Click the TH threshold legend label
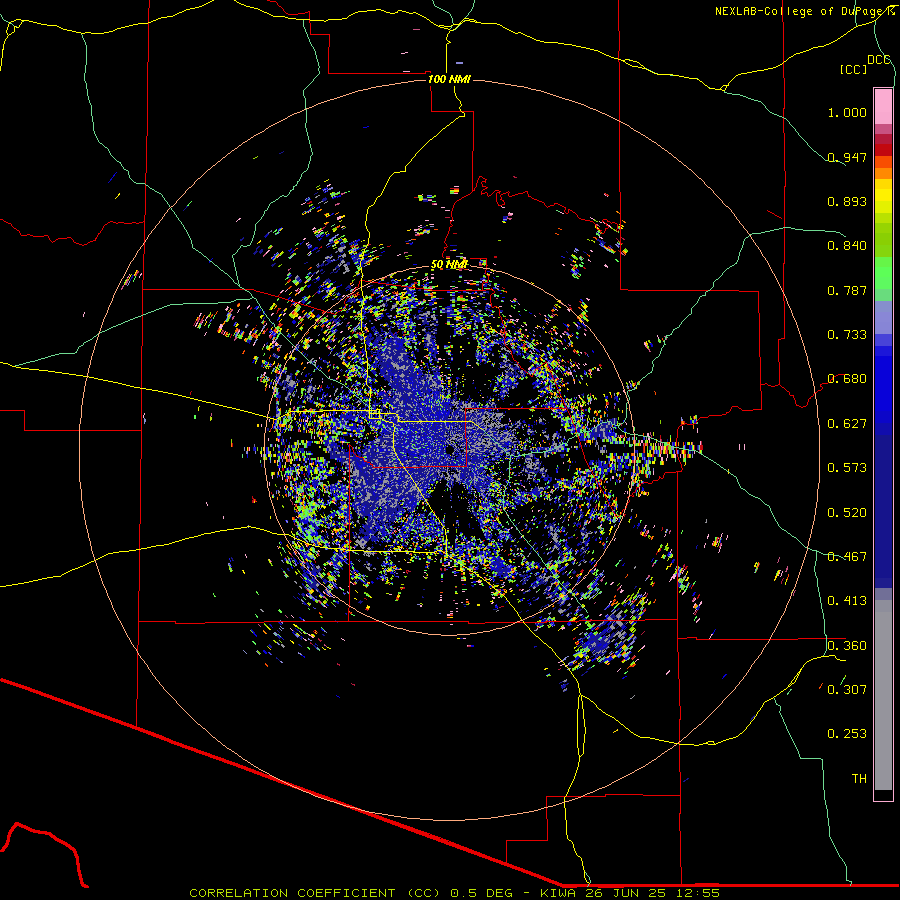900x900 pixels. [859, 779]
